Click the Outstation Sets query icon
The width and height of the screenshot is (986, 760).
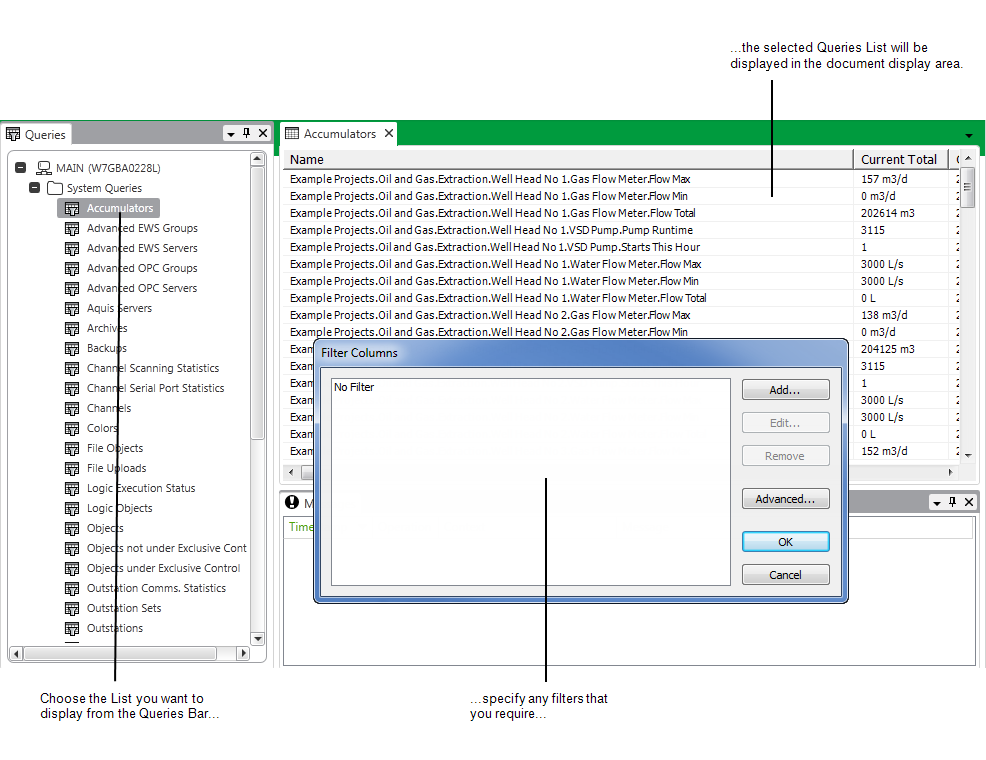coord(72,608)
